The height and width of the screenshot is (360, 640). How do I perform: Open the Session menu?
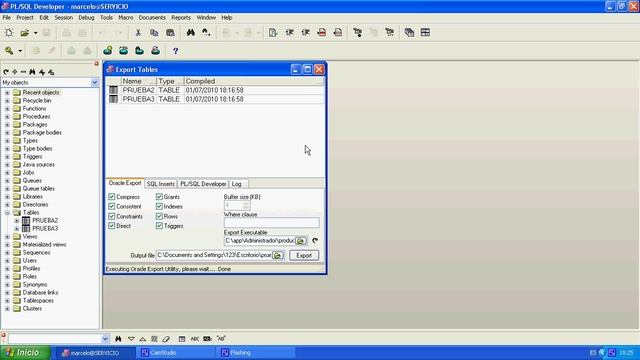point(63,18)
